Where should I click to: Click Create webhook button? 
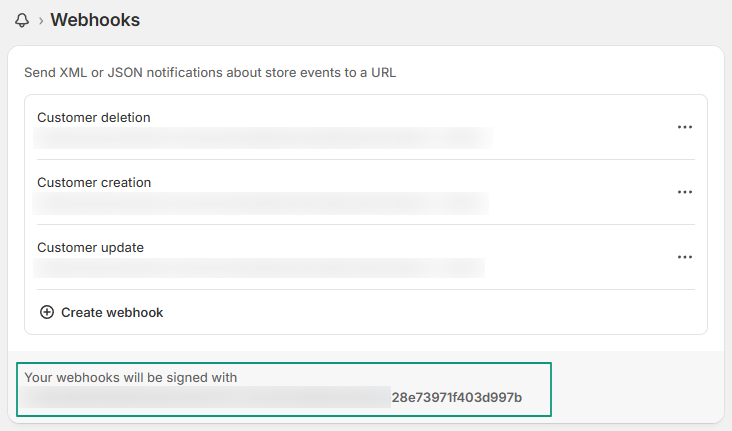101,312
